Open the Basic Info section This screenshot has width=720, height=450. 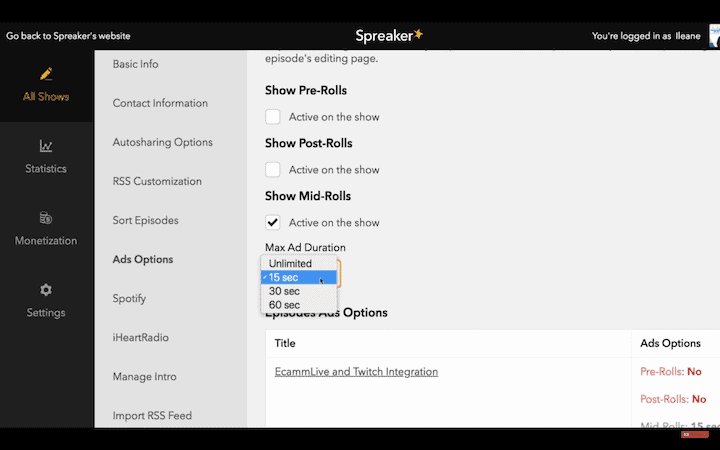(x=135, y=64)
